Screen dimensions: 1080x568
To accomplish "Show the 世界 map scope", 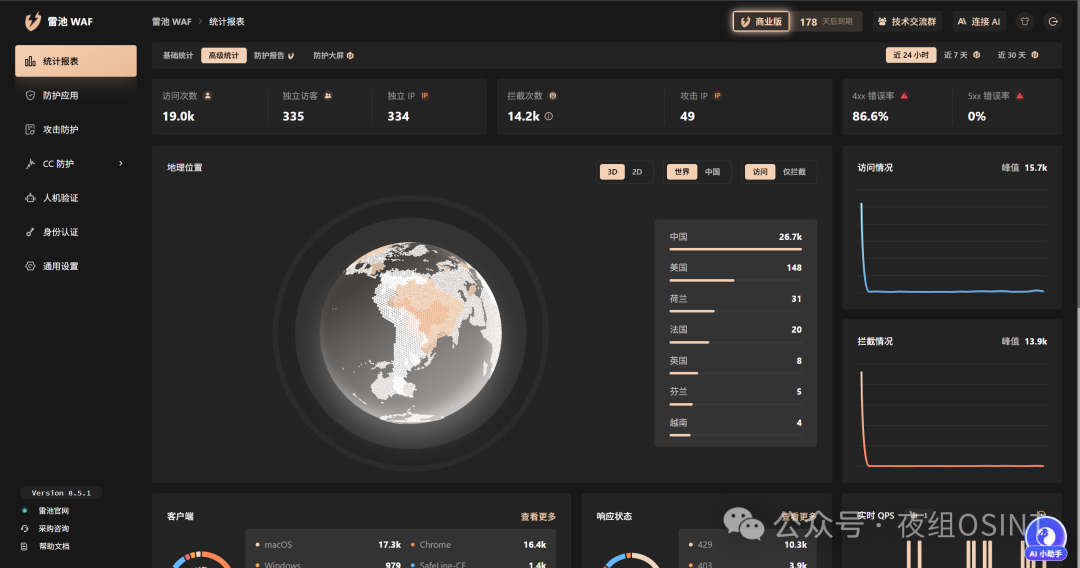I will click(682, 172).
